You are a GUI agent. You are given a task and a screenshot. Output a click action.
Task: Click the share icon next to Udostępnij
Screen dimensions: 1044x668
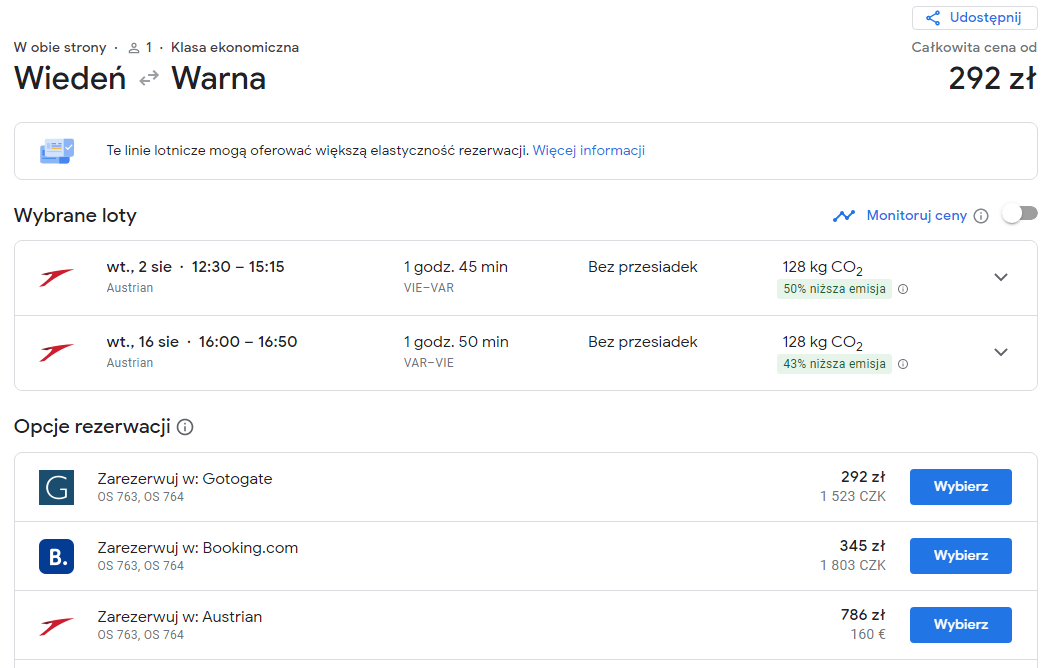(x=933, y=18)
